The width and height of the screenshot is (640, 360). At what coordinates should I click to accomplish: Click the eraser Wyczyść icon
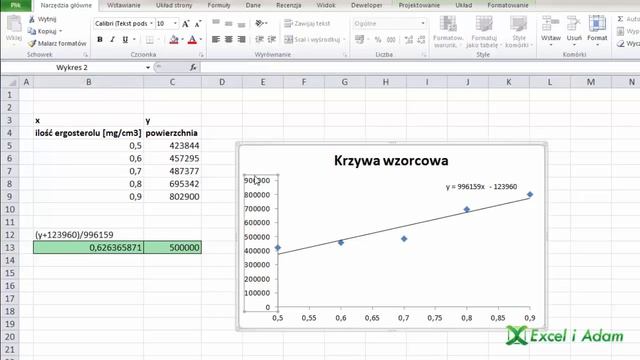click(621, 43)
